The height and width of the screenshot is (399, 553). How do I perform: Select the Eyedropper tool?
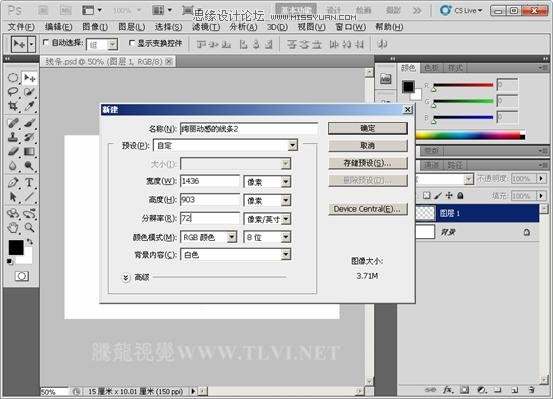(x=29, y=106)
